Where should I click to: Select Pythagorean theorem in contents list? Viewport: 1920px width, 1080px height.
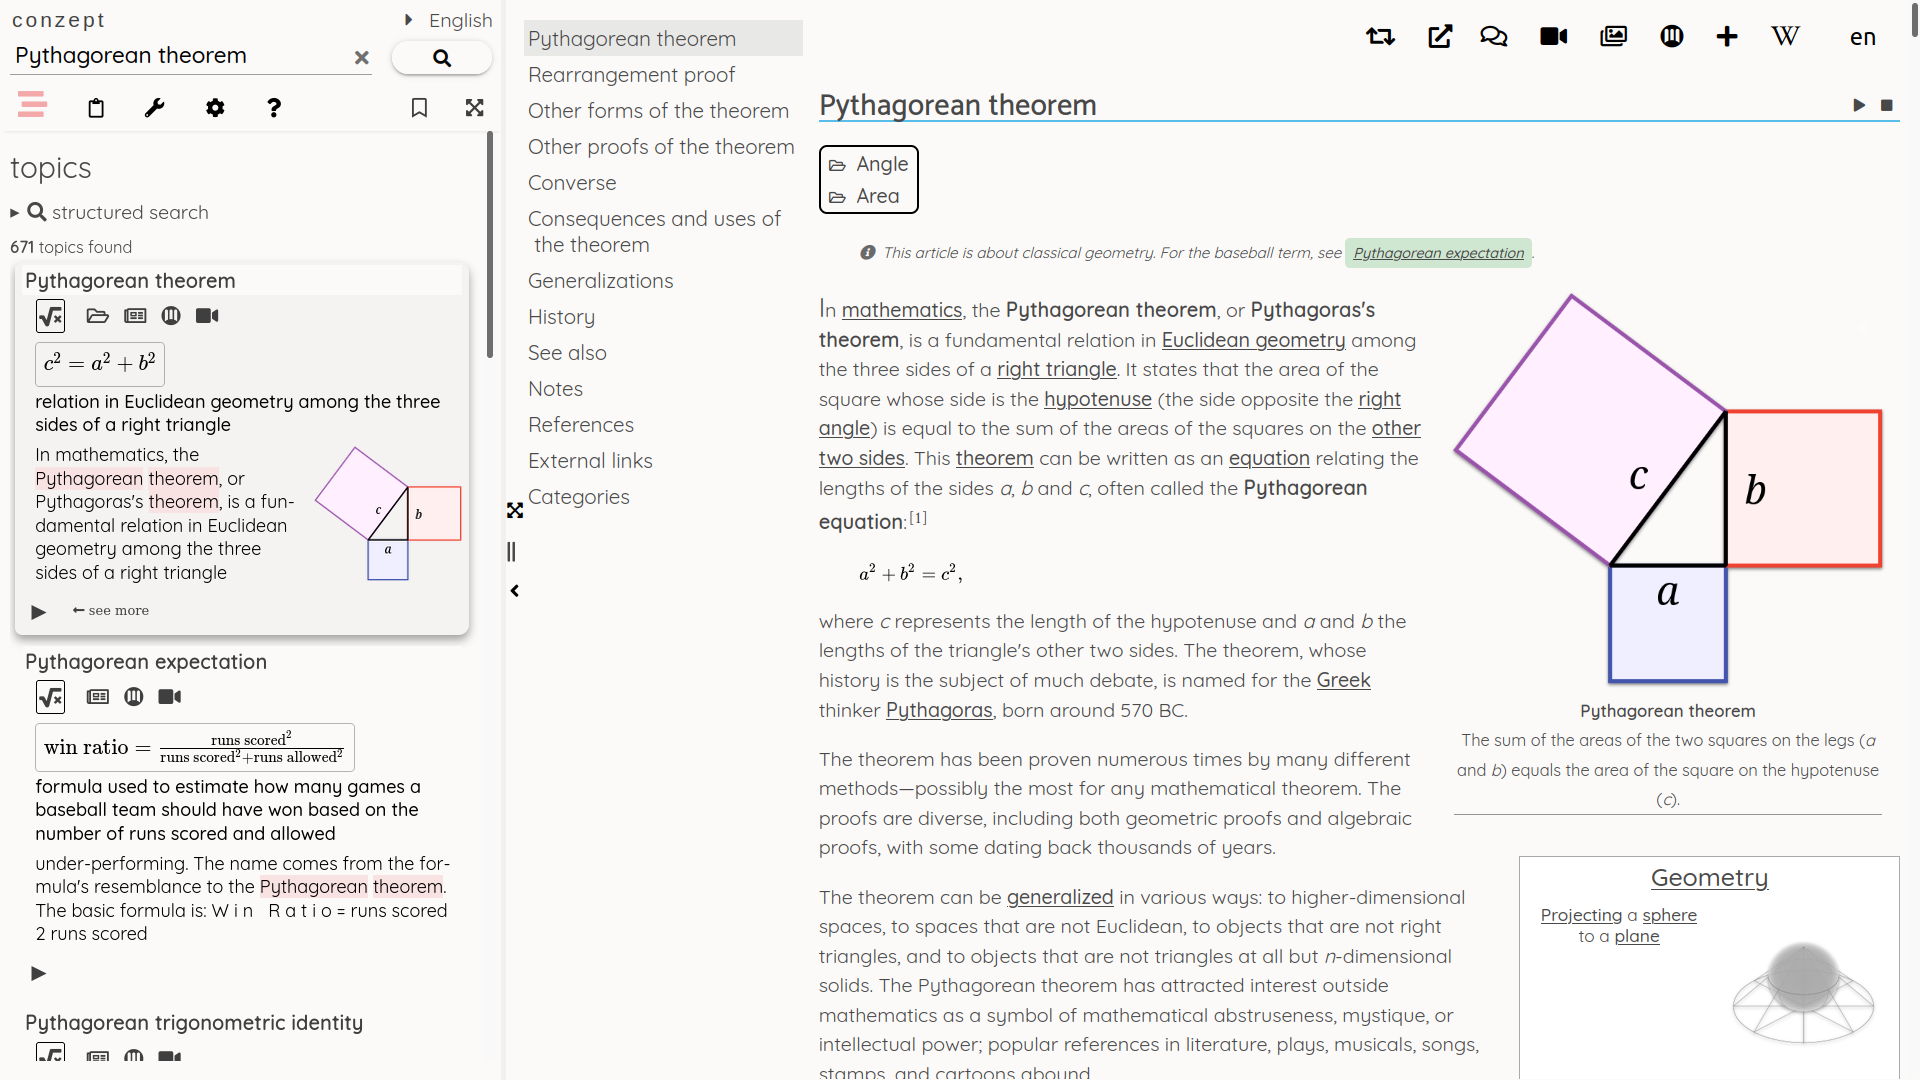pos(663,38)
